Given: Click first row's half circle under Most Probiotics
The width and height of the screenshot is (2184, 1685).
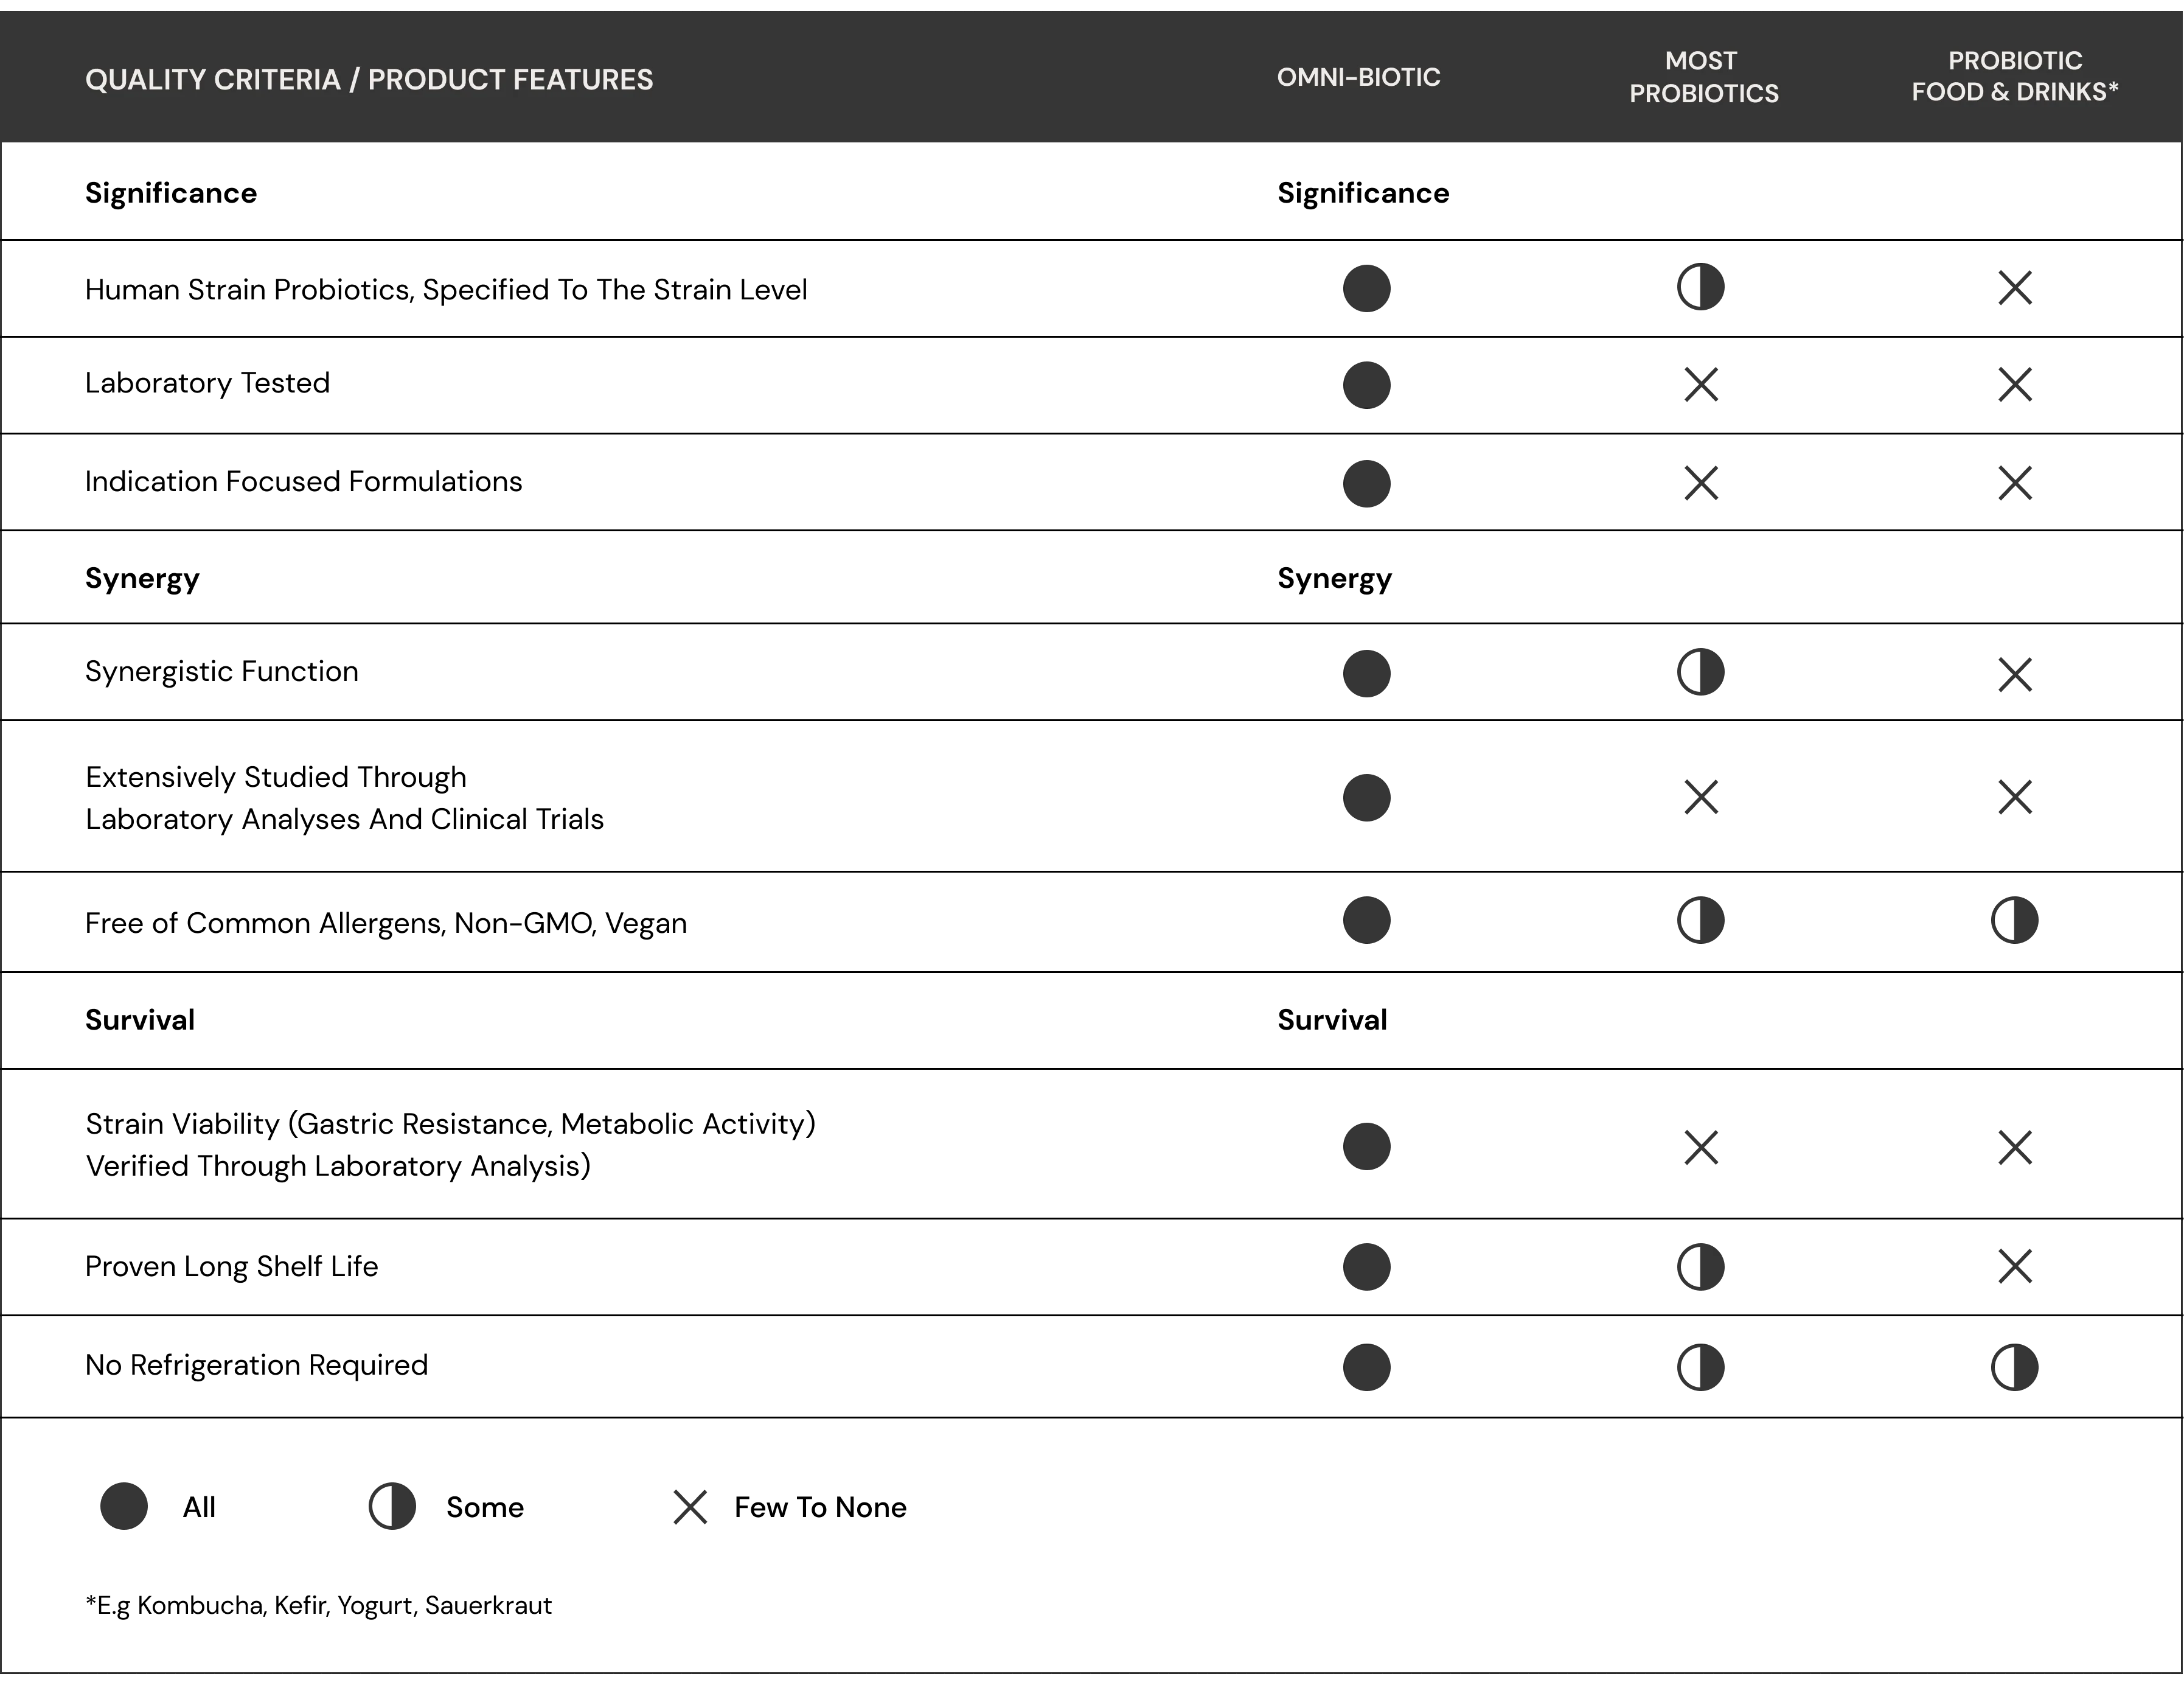Looking at the screenshot, I should click(x=1700, y=288).
